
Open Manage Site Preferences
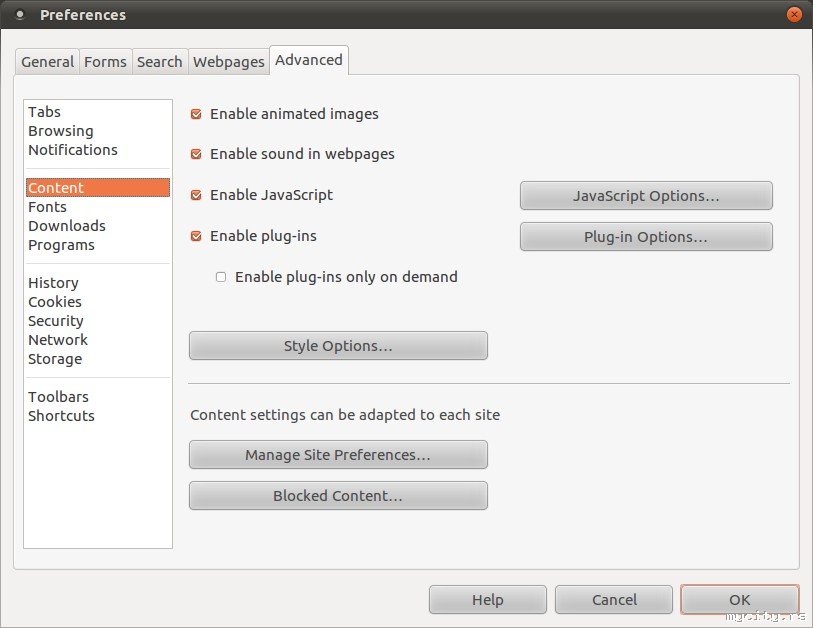pyautogui.click(x=338, y=455)
